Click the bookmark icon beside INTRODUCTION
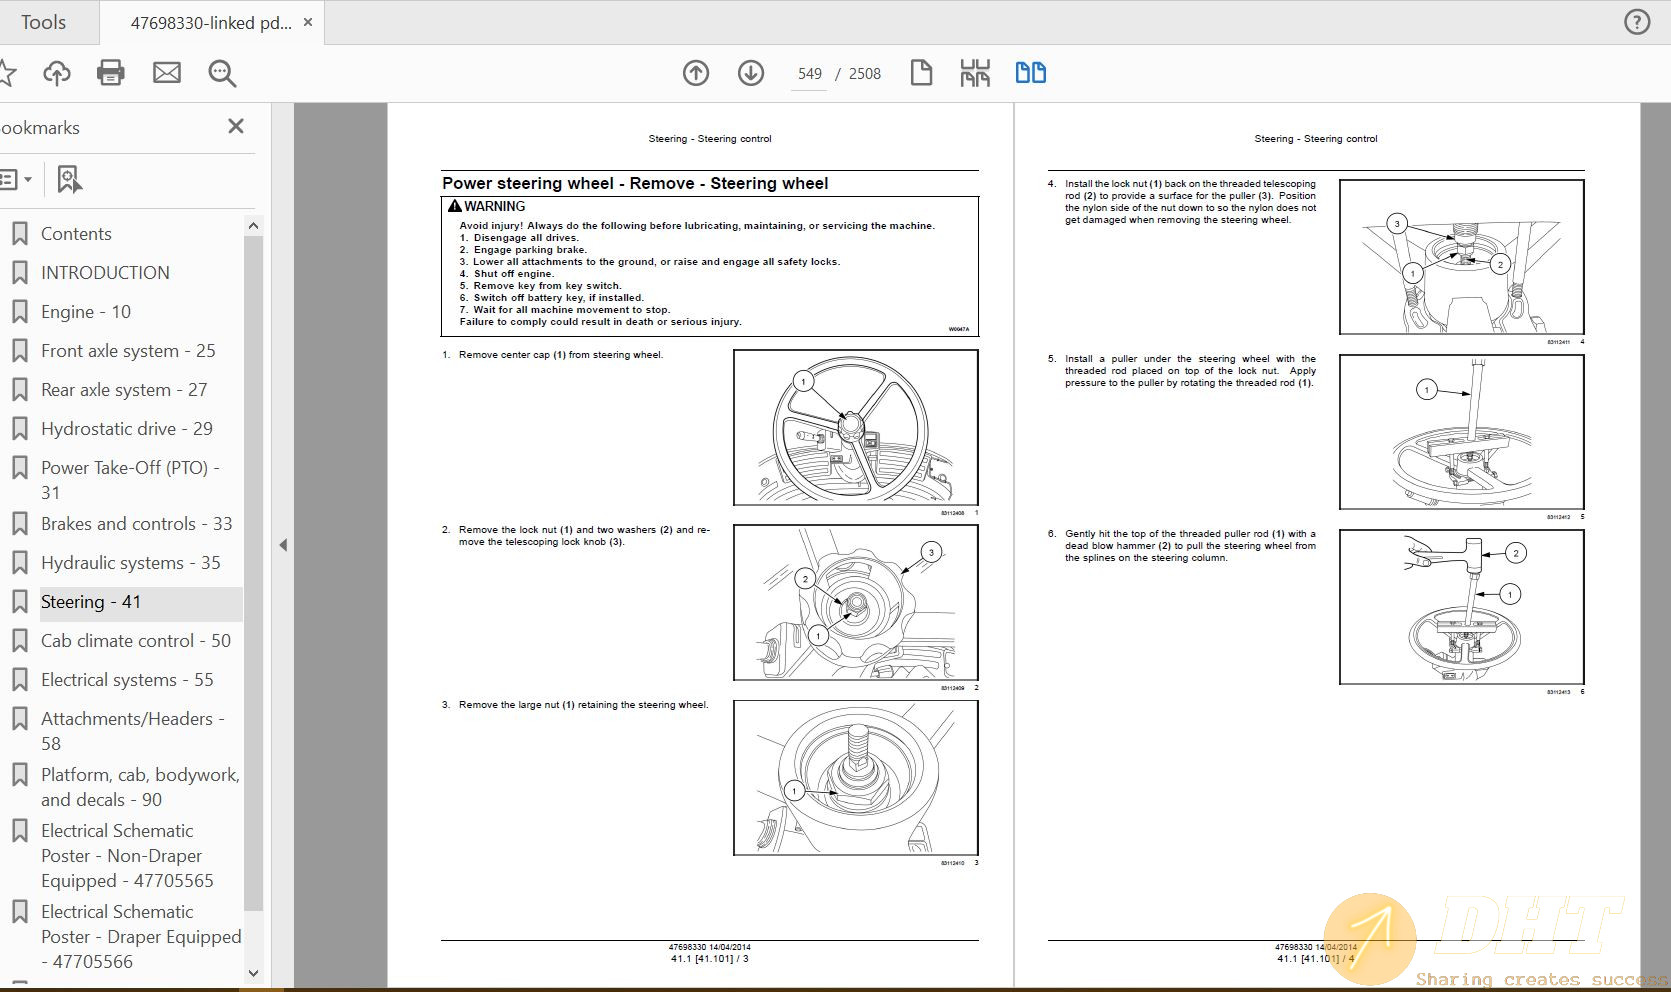Viewport: 1671px width, 992px height. pos(19,273)
